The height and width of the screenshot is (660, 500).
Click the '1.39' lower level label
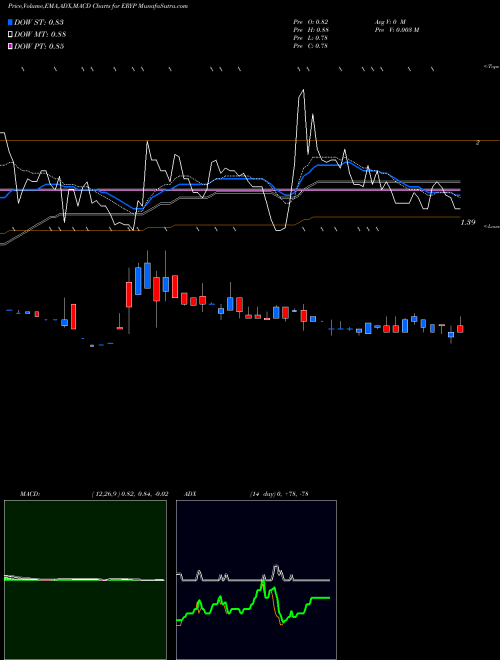(x=468, y=222)
